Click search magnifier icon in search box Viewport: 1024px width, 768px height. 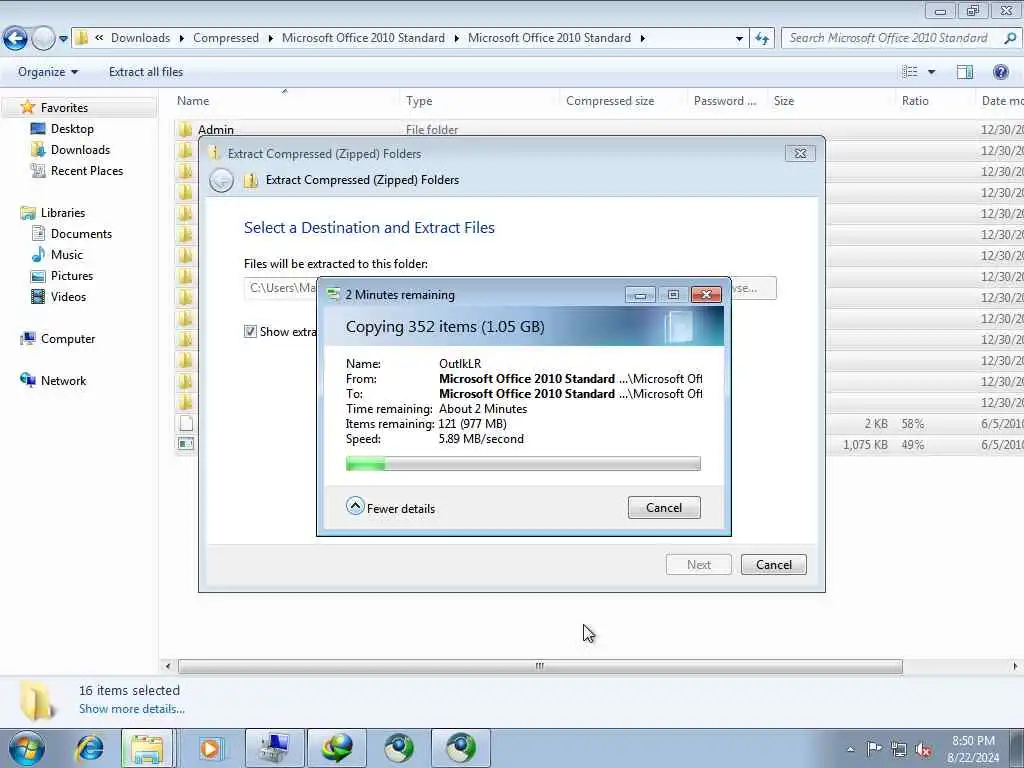tap(1010, 38)
